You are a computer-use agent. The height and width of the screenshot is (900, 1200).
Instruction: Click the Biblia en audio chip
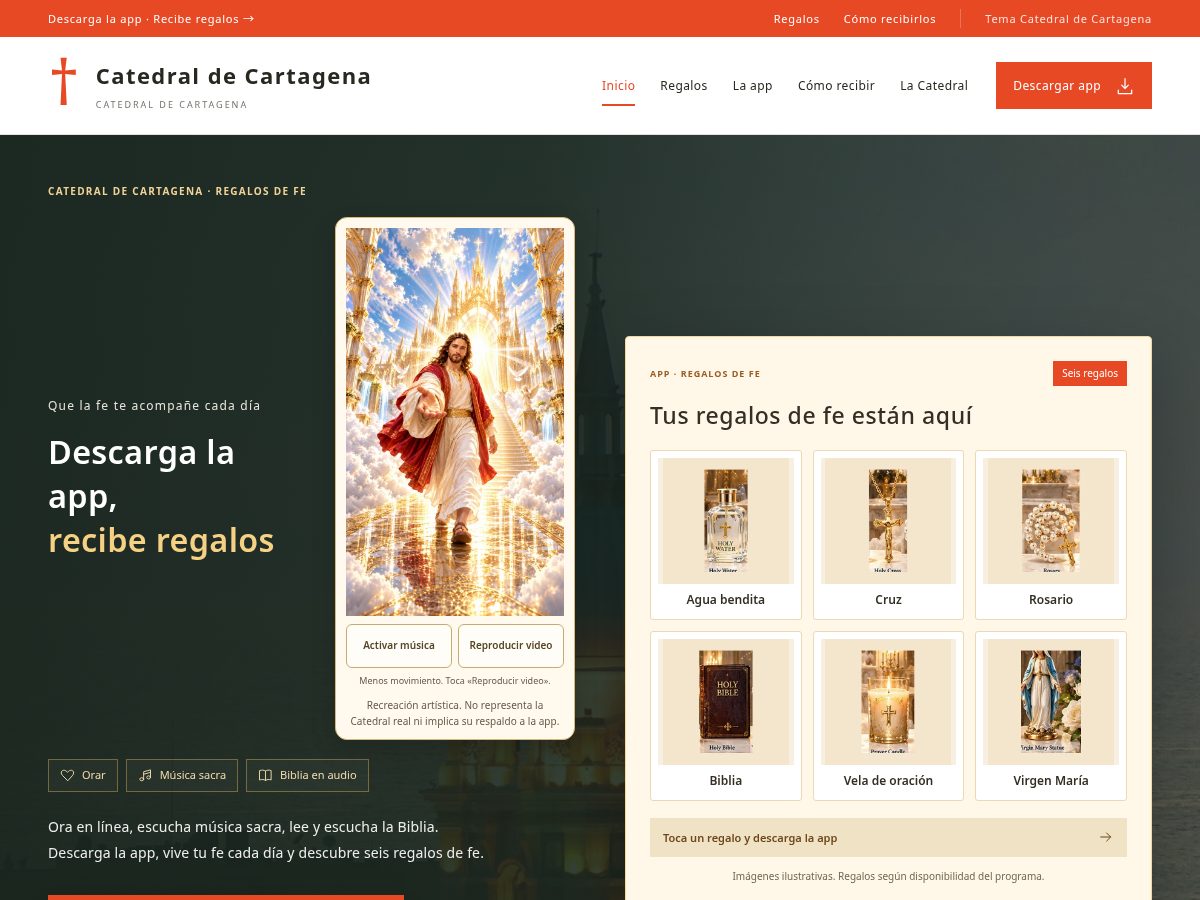click(307, 775)
